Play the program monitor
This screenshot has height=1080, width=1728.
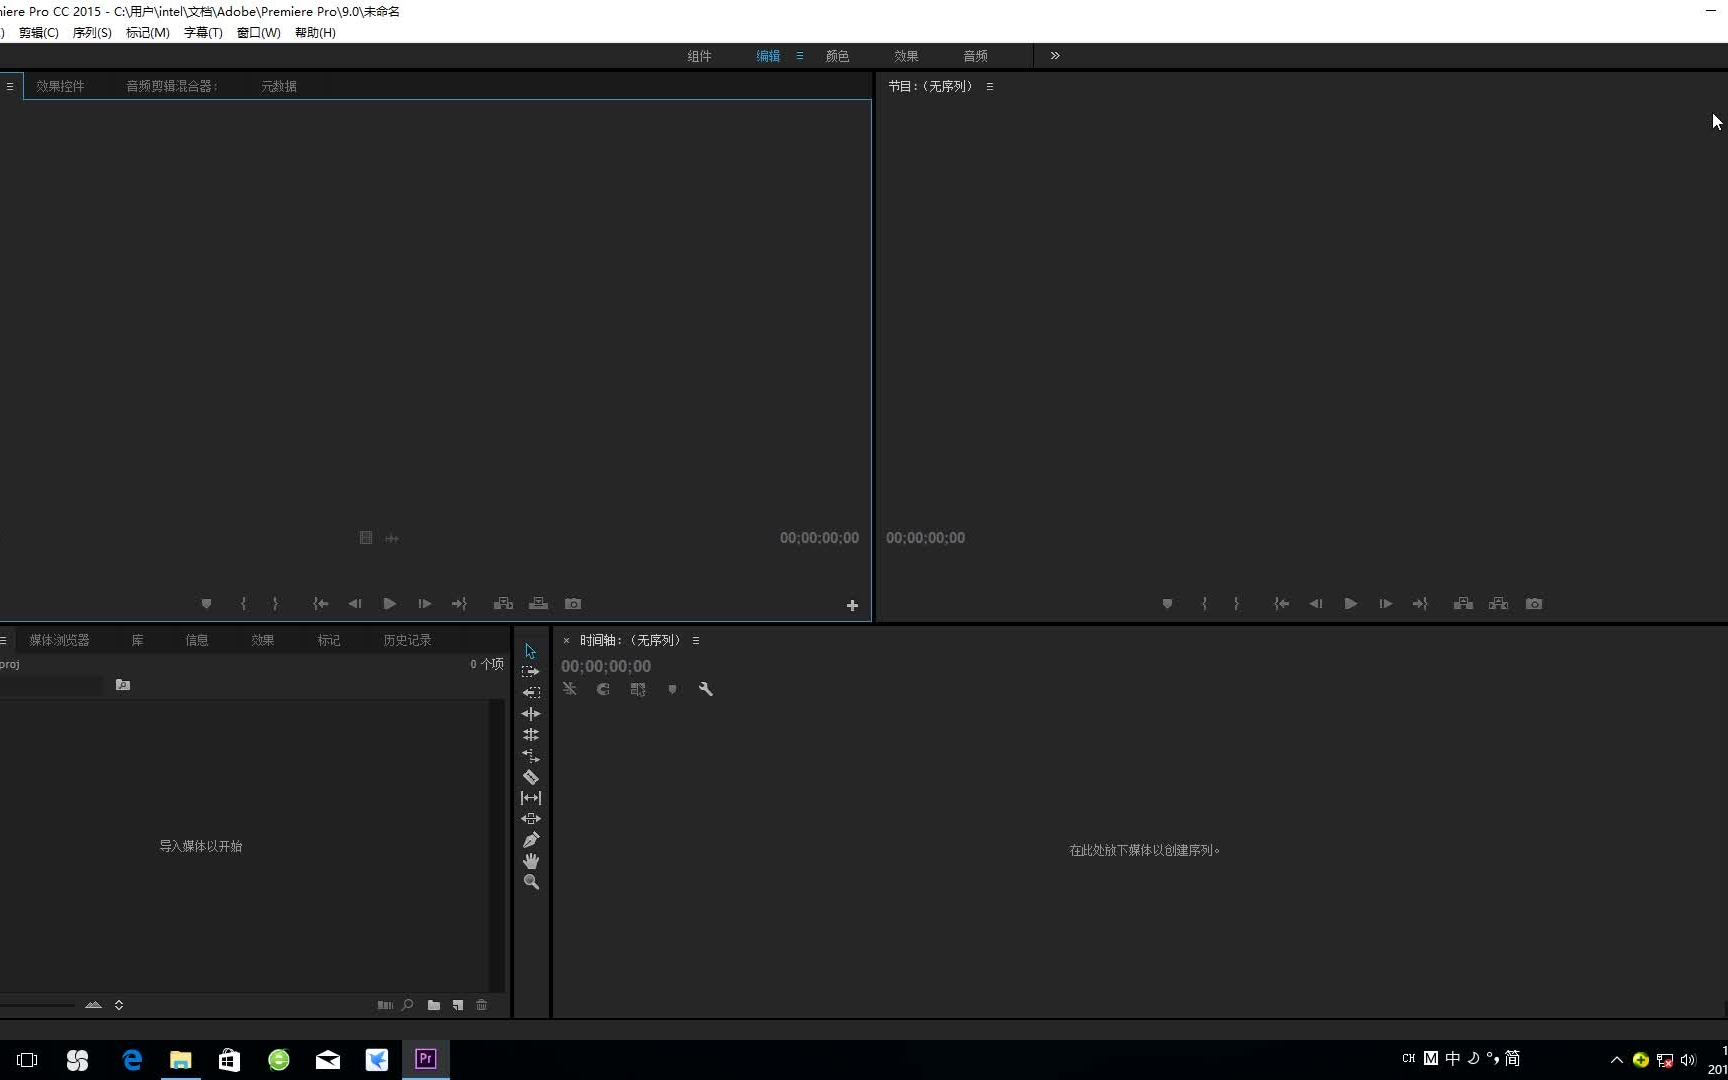pyautogui.click(x=1351, y=604)
